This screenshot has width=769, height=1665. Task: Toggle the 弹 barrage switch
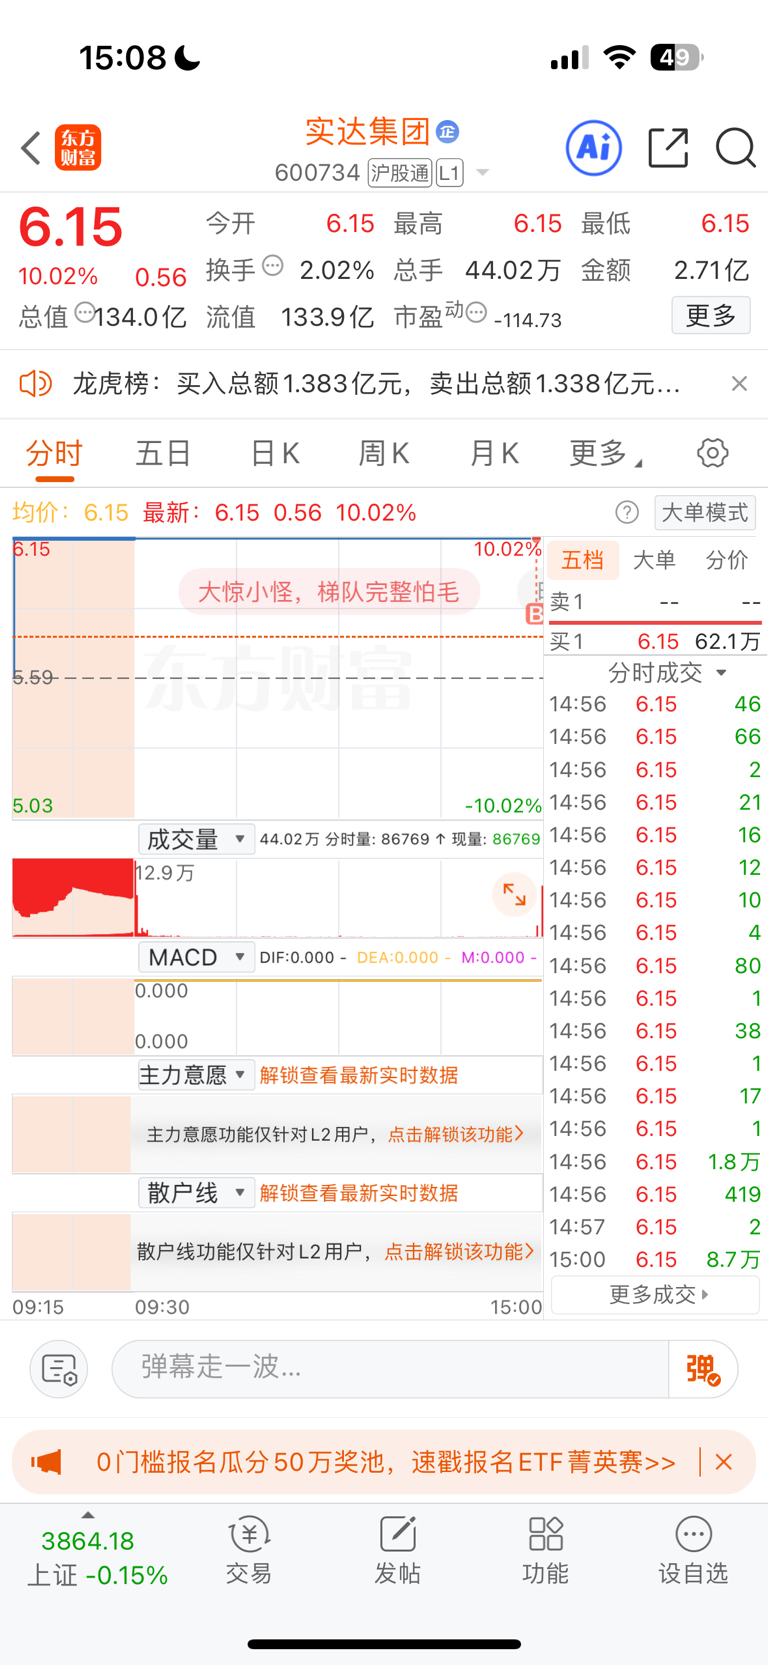point(704,1369)
